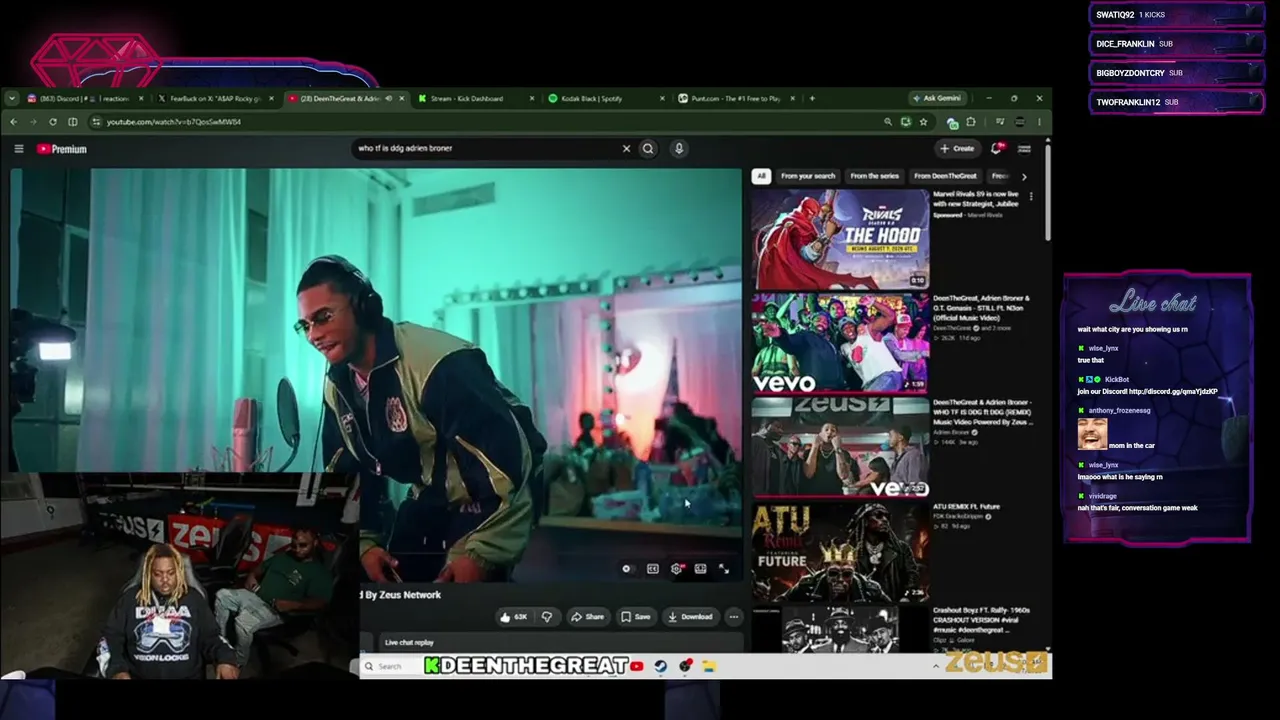Open the ATU Remix Ft. Future thumbnail

click(x=840, y=551)
